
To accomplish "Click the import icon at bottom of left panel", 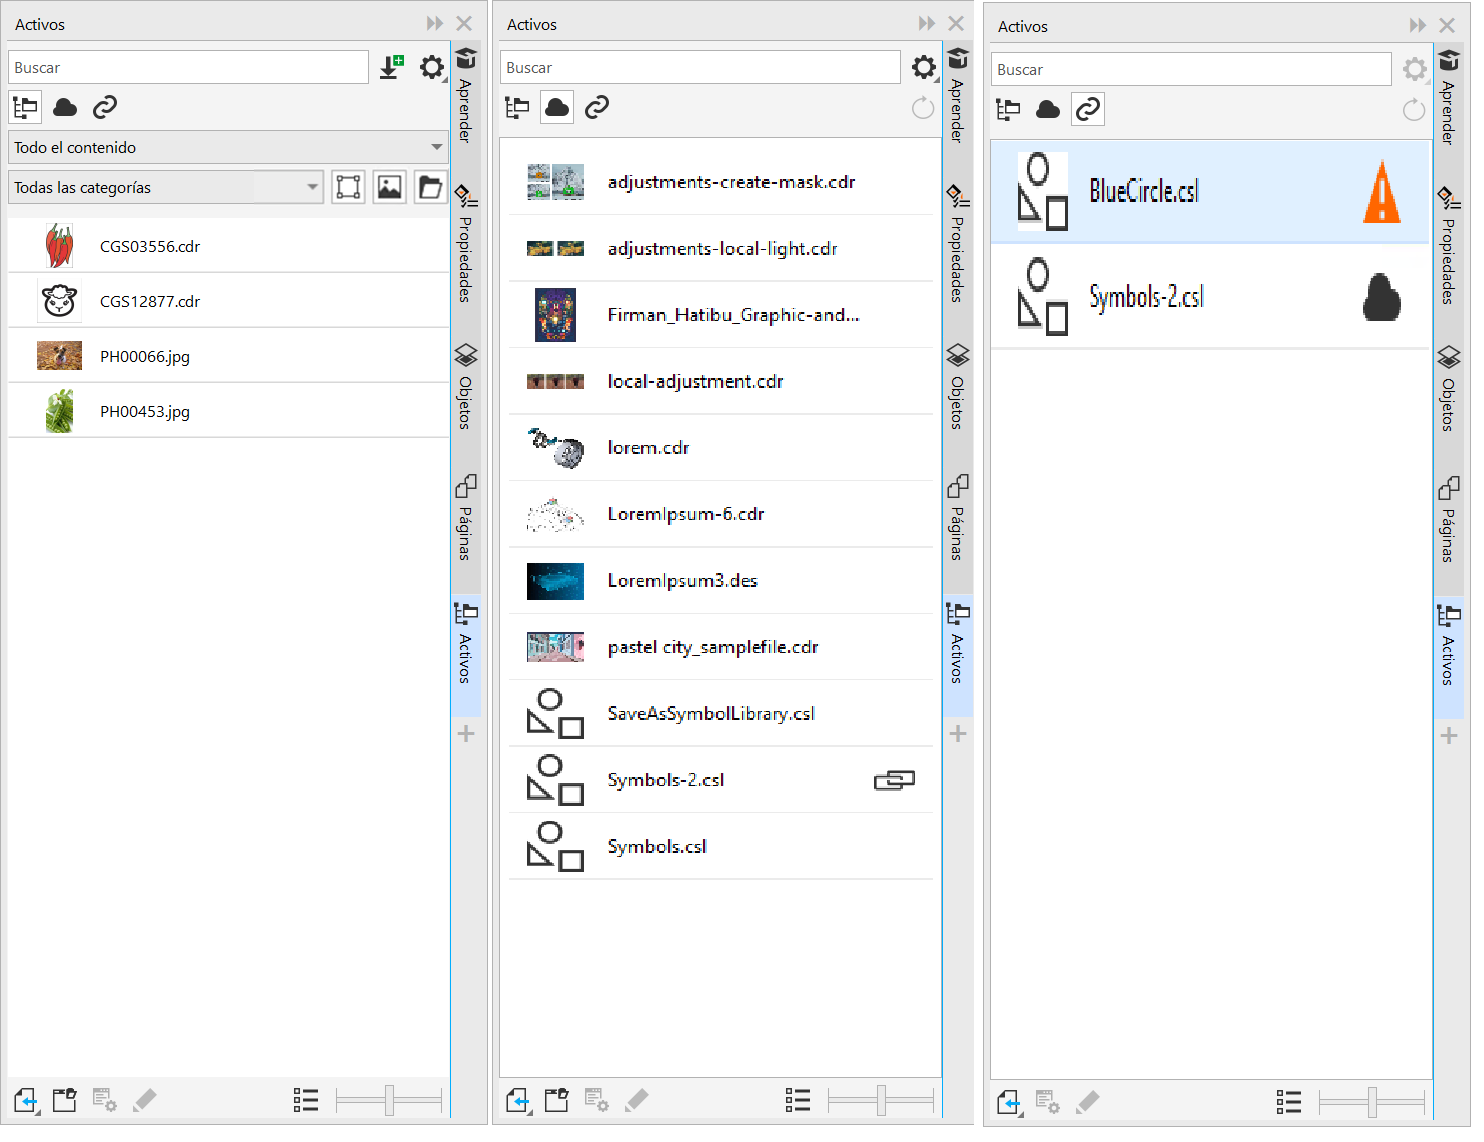I will [26, 1101].
